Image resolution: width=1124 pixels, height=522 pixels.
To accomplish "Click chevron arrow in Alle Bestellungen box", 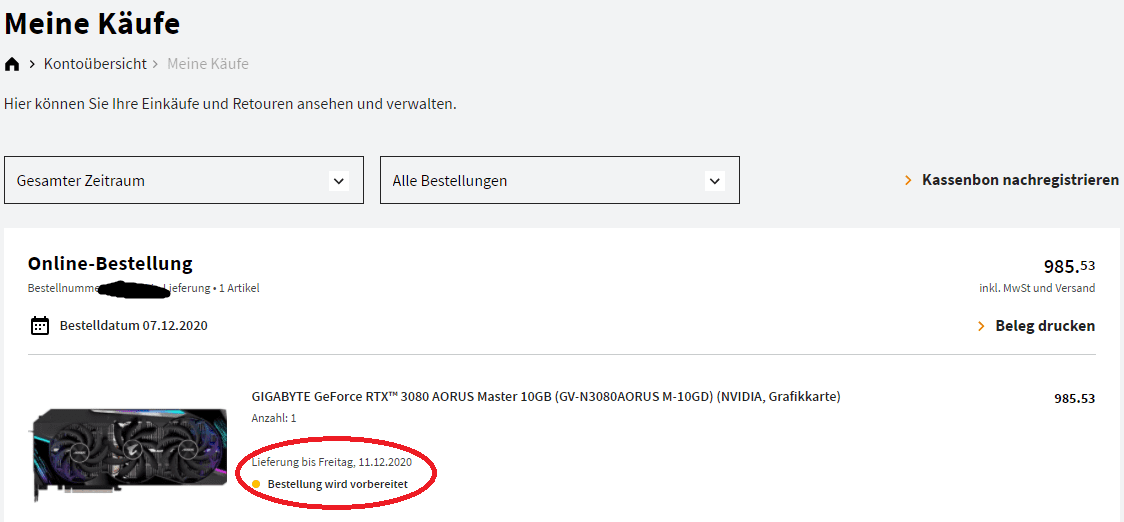I will (x=714, y=181).
